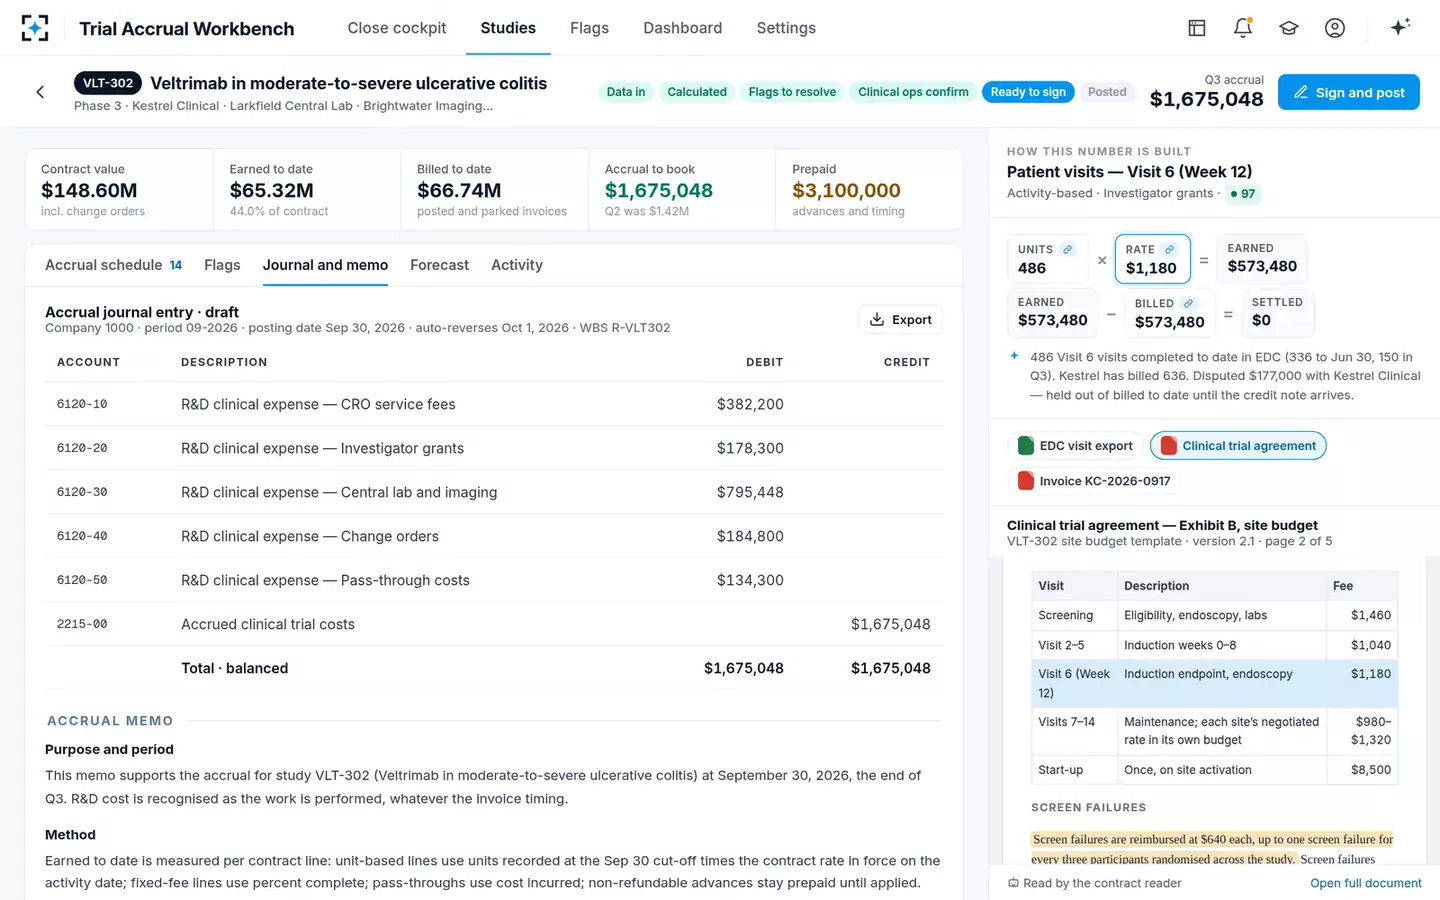Open the Dashboard nav tab

[682, 28]
